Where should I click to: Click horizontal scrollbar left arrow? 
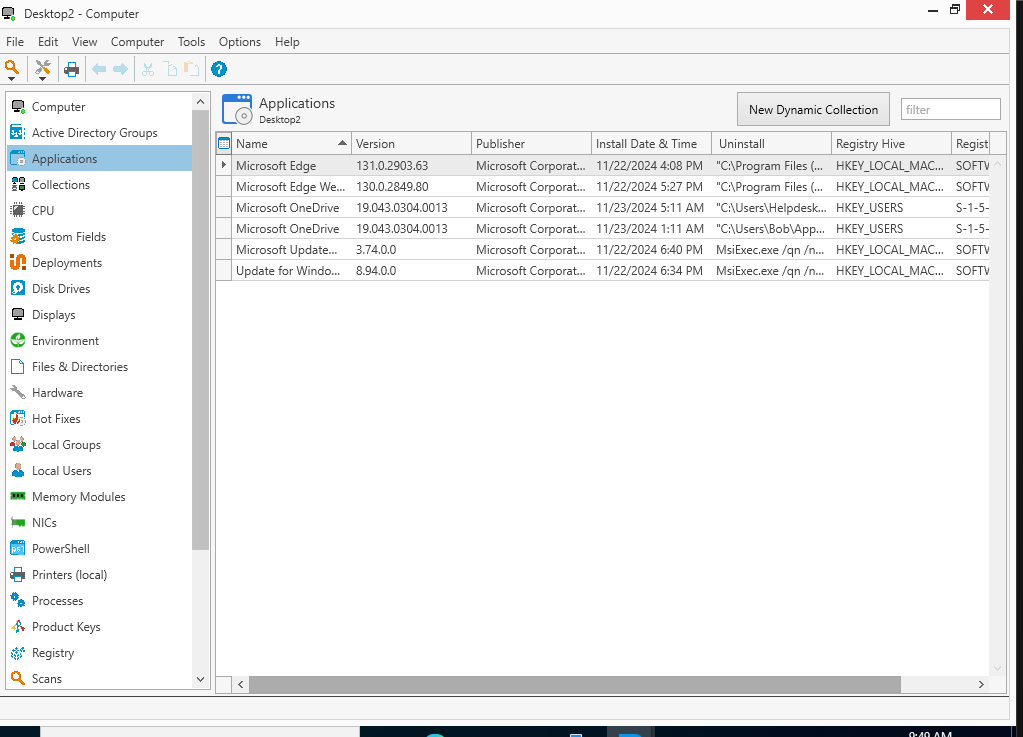pyautogui.click(x=241, y=684)
